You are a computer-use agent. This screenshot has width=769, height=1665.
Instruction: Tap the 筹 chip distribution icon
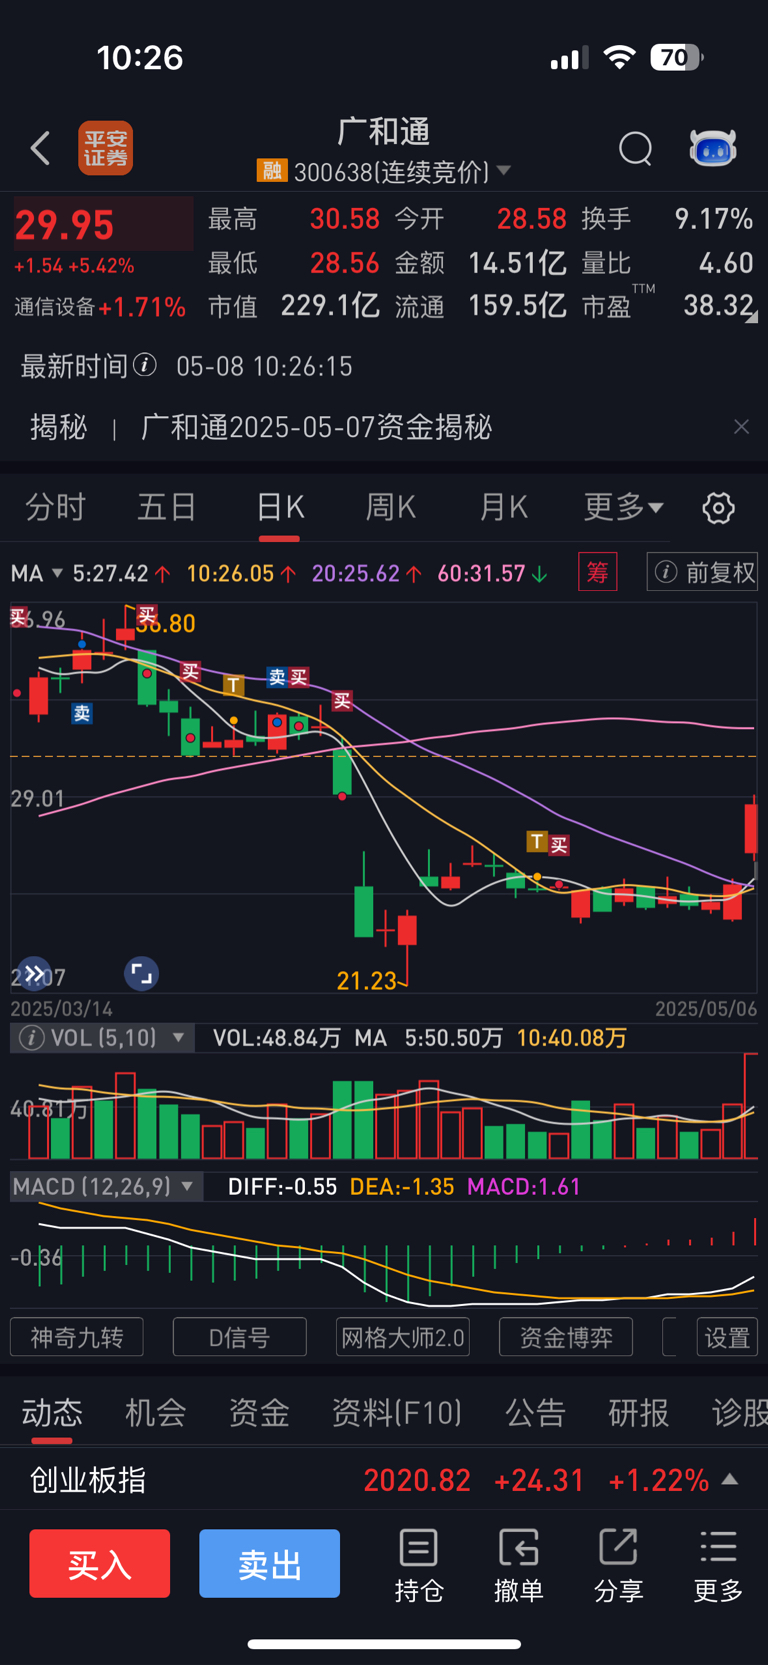(598, 572)
